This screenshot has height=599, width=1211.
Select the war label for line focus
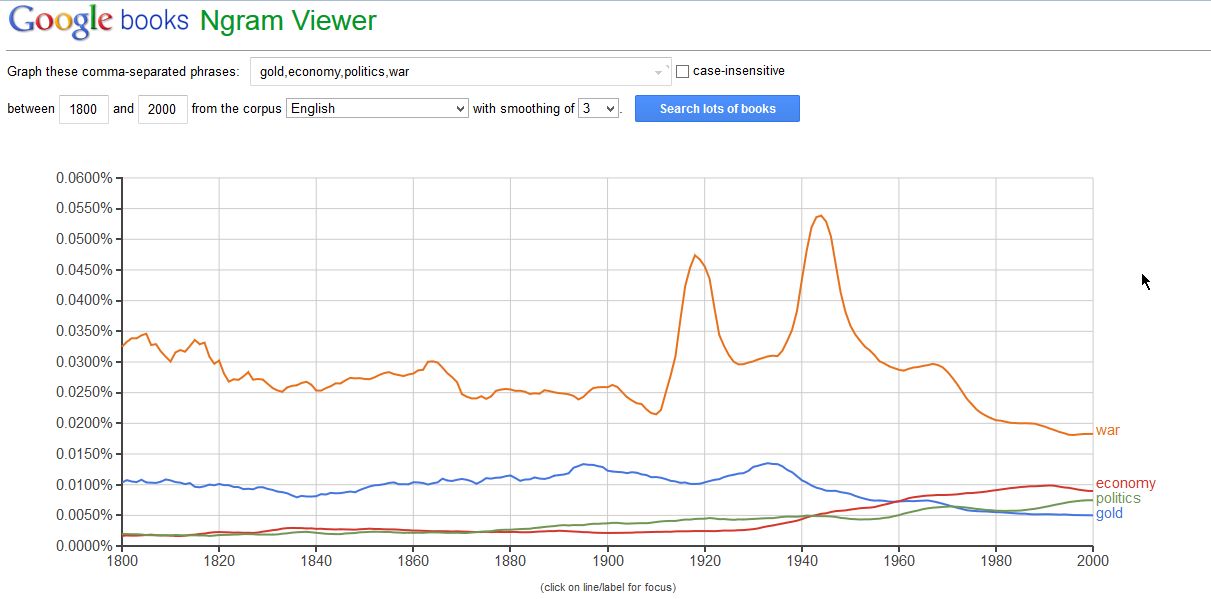coord(1108,430)
